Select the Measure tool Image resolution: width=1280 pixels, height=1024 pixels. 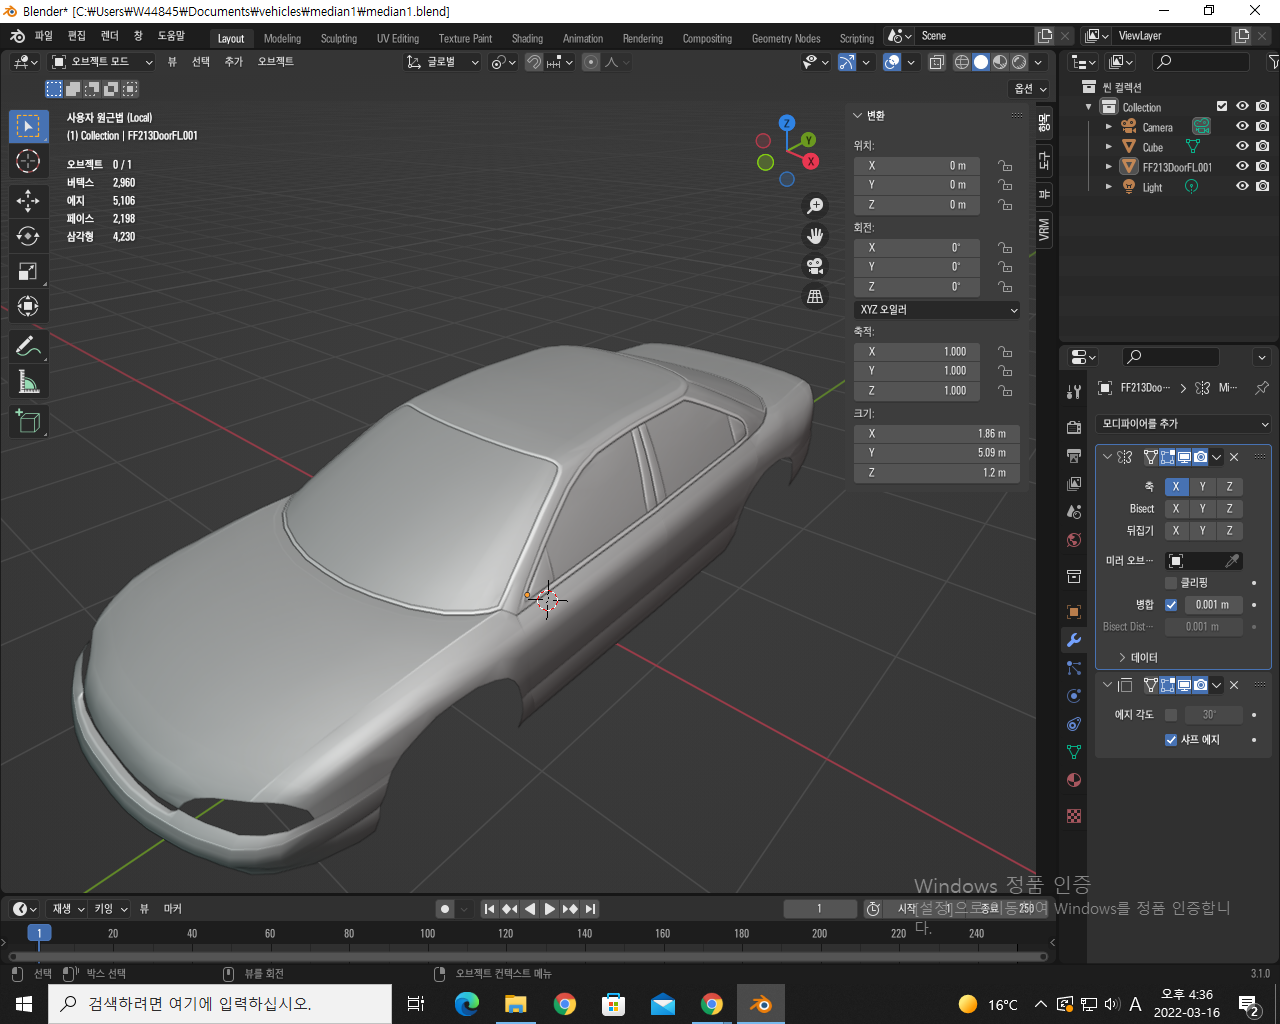(28, 383)
